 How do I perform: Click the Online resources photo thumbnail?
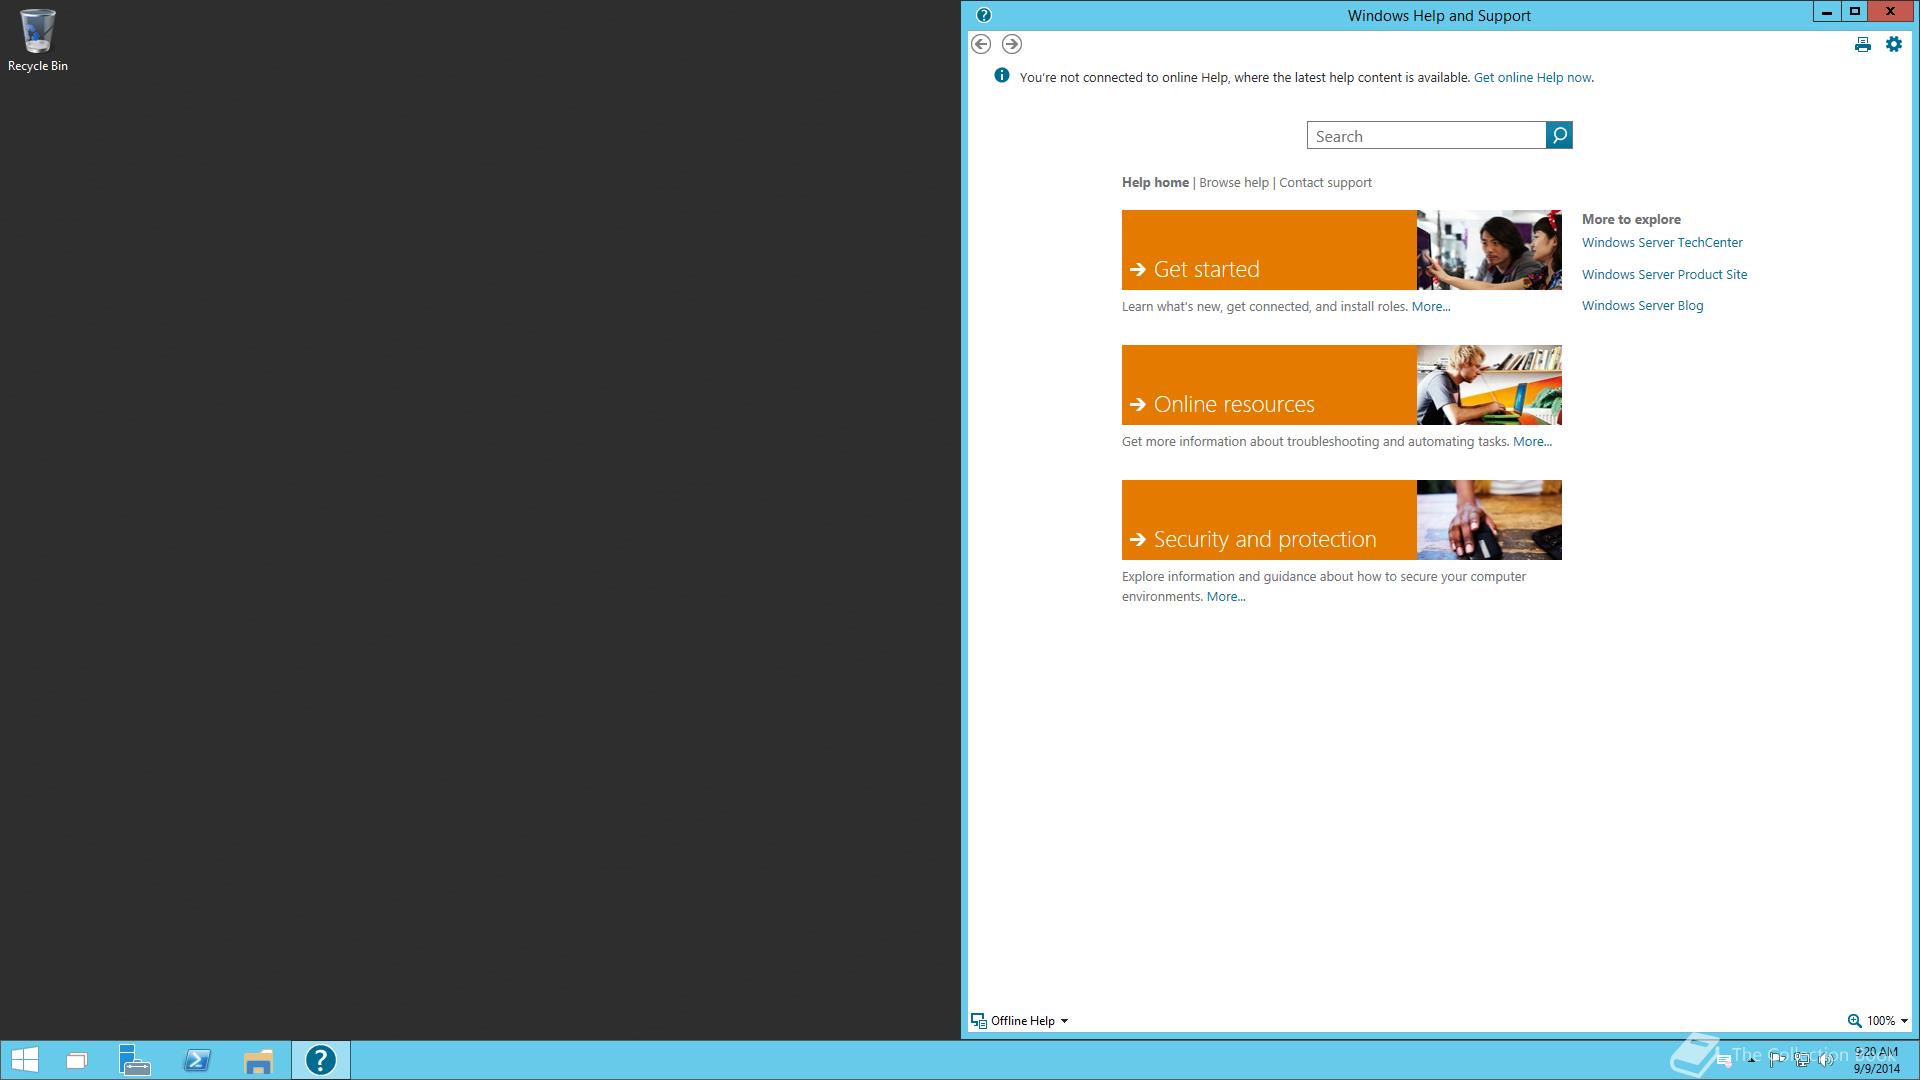(1489, 385)
